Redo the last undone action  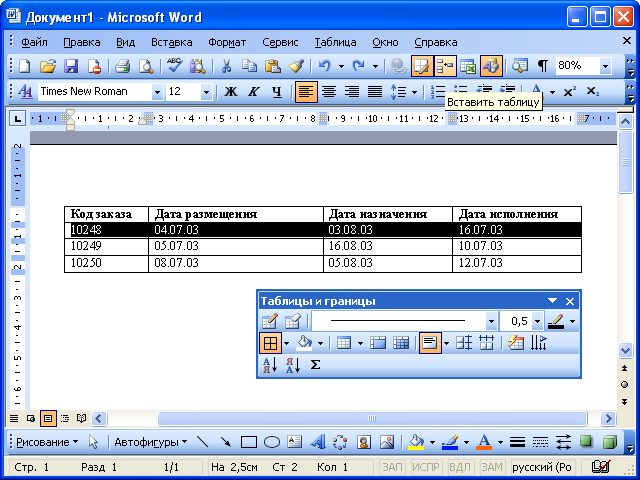tap(358, 66)
